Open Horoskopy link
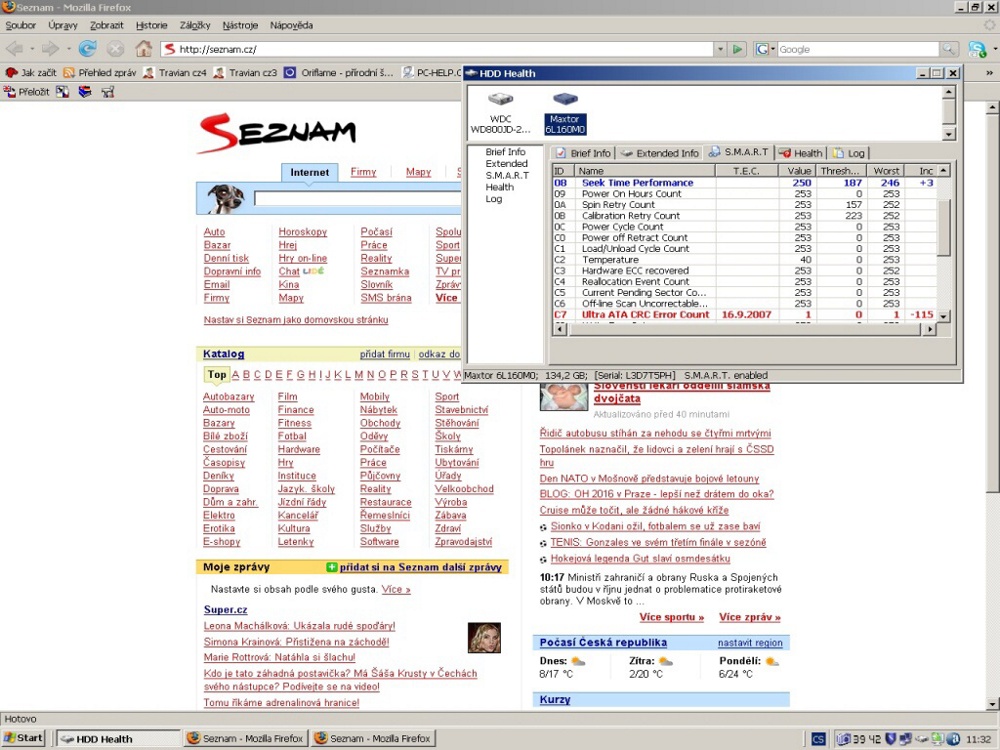This screenshot has width=1000, height=750. click(302, 232)
